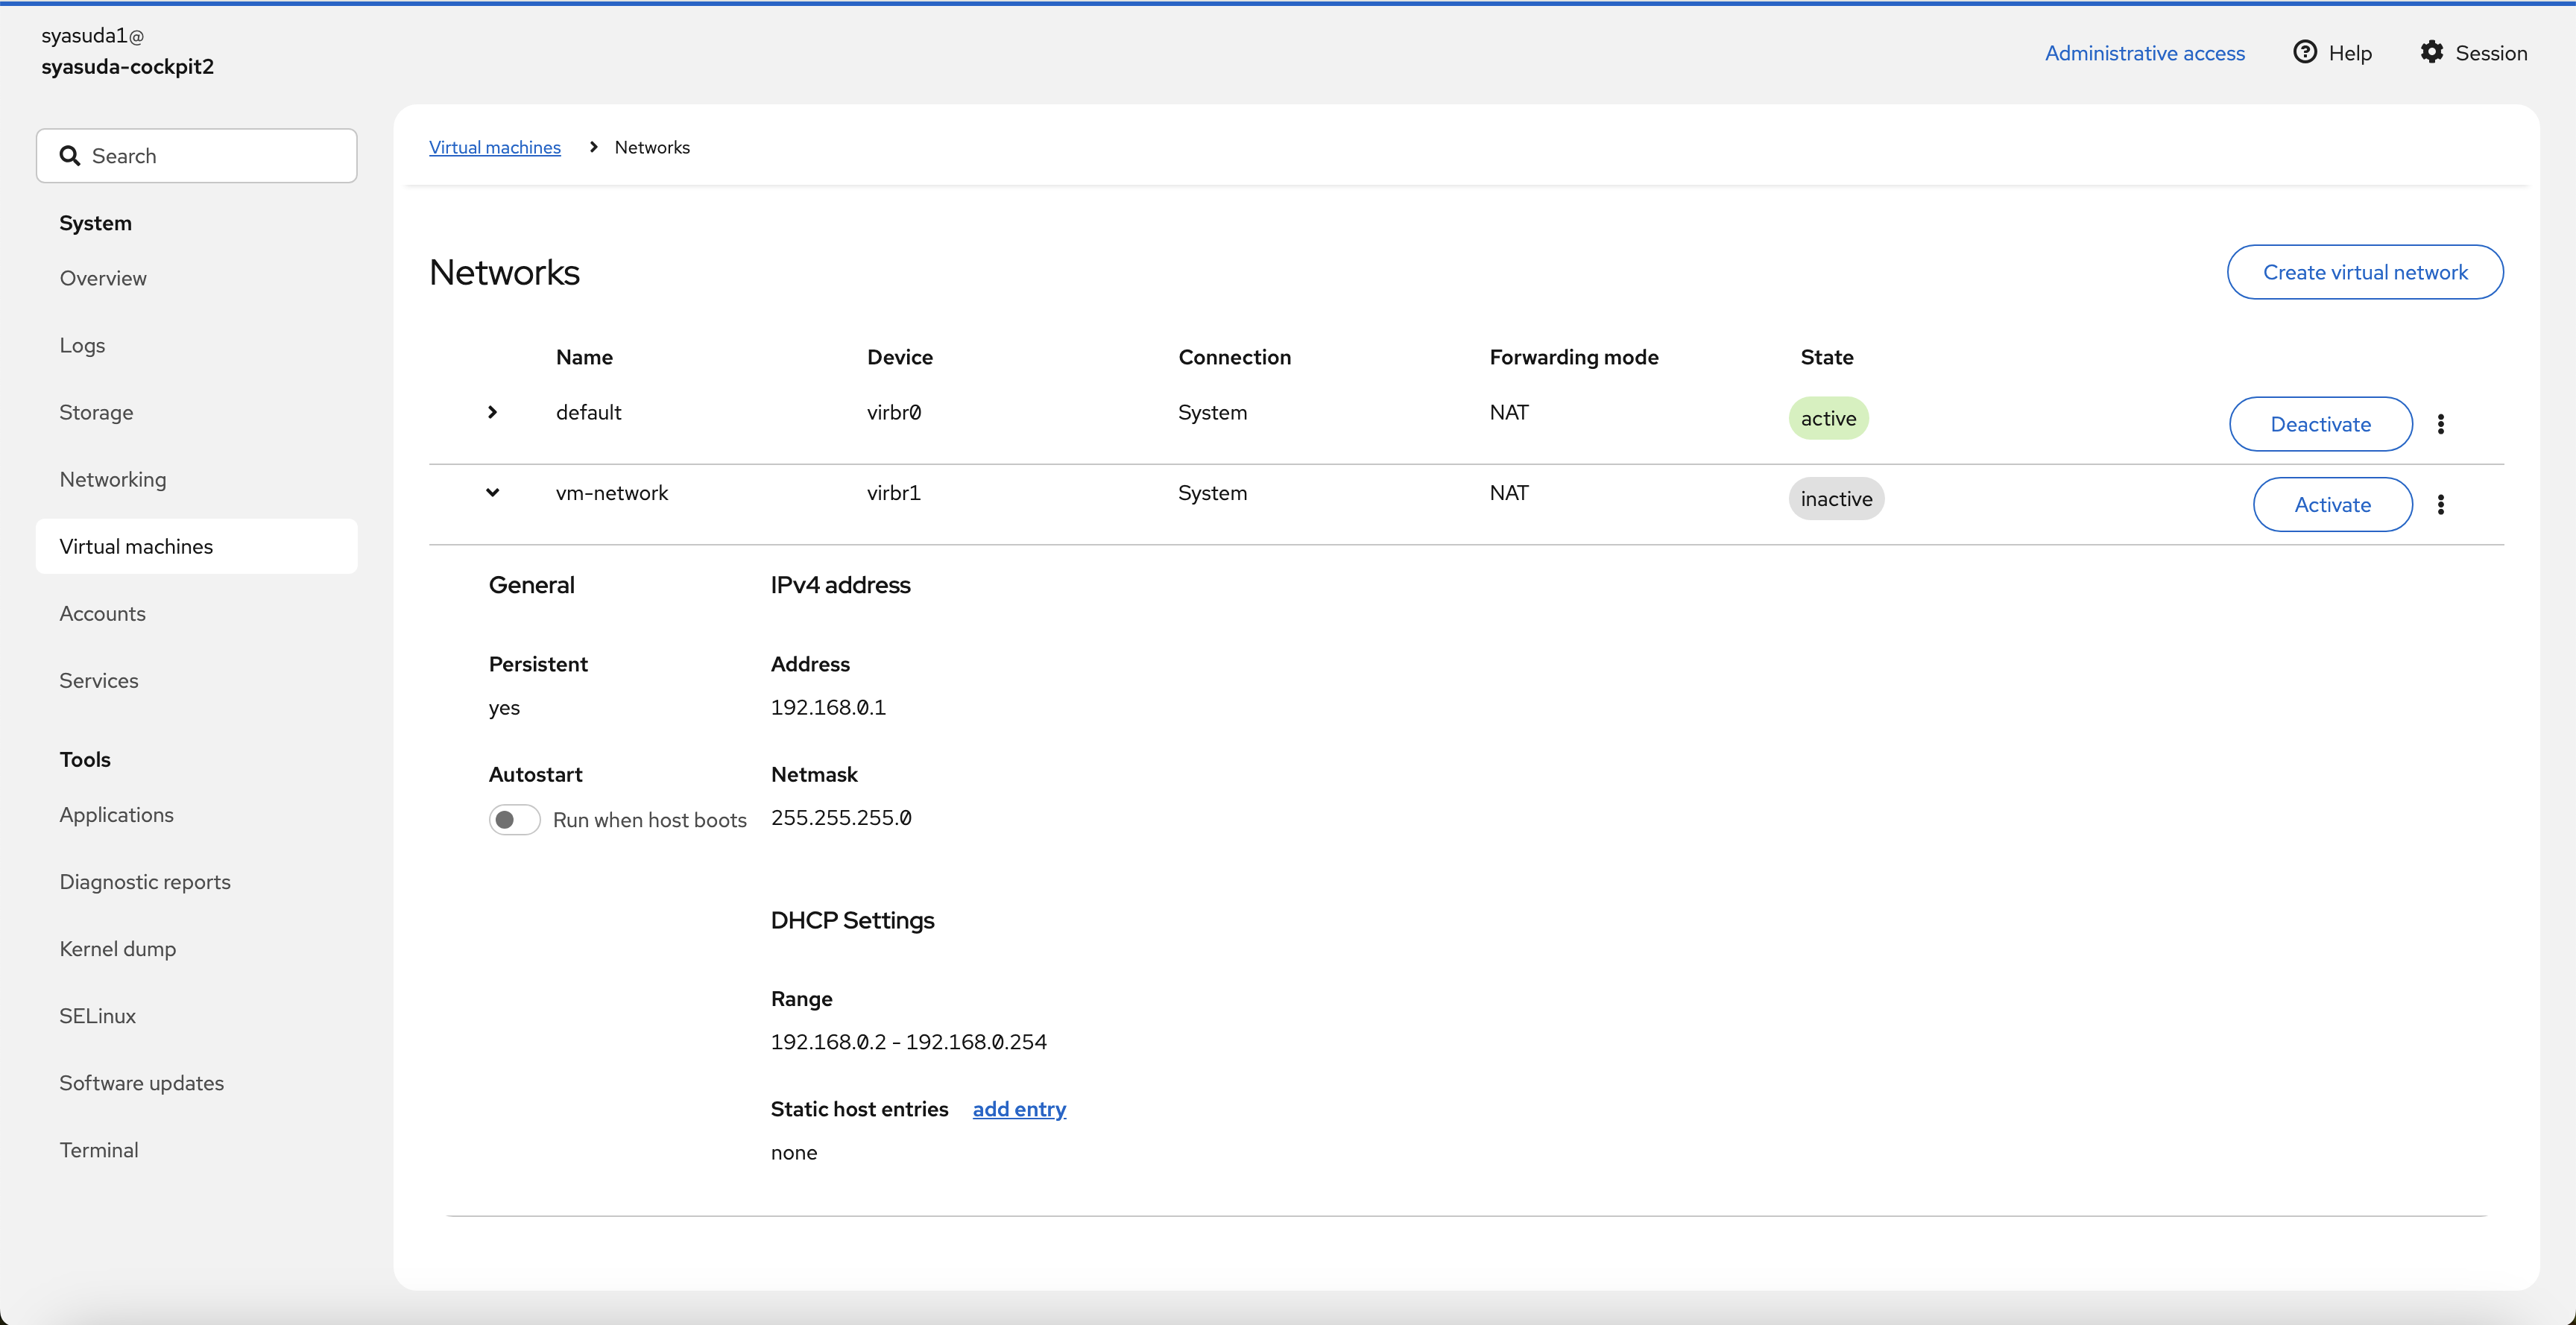Expand the default network row
Screen dimensions: 2576x1325
pos(492,412)
